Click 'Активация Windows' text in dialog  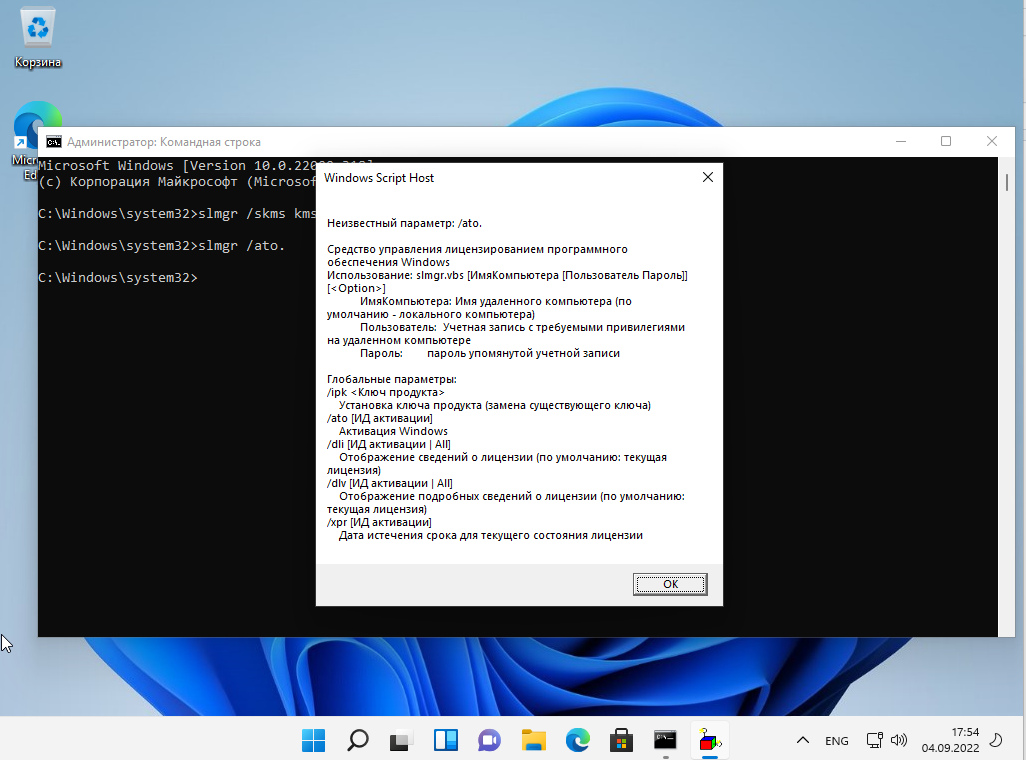point(393,431)
